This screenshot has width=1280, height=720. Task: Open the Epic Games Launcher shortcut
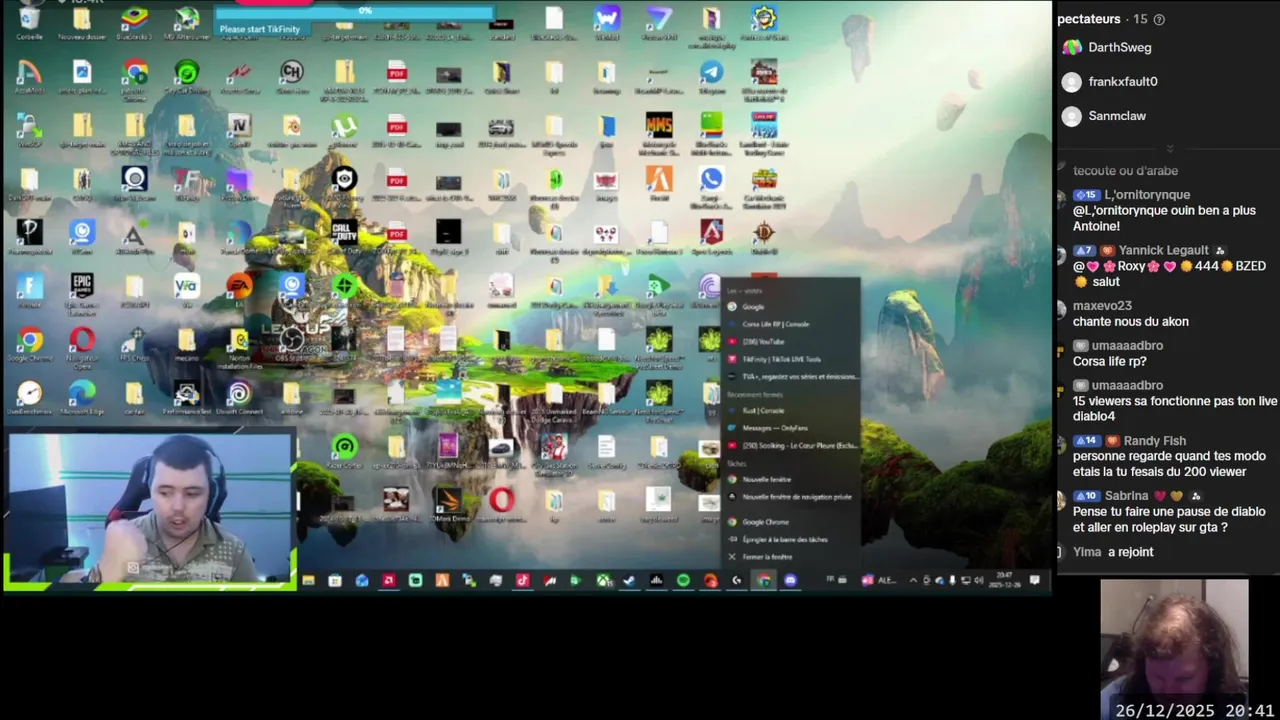pyautogui.click(x=82, y=292)
